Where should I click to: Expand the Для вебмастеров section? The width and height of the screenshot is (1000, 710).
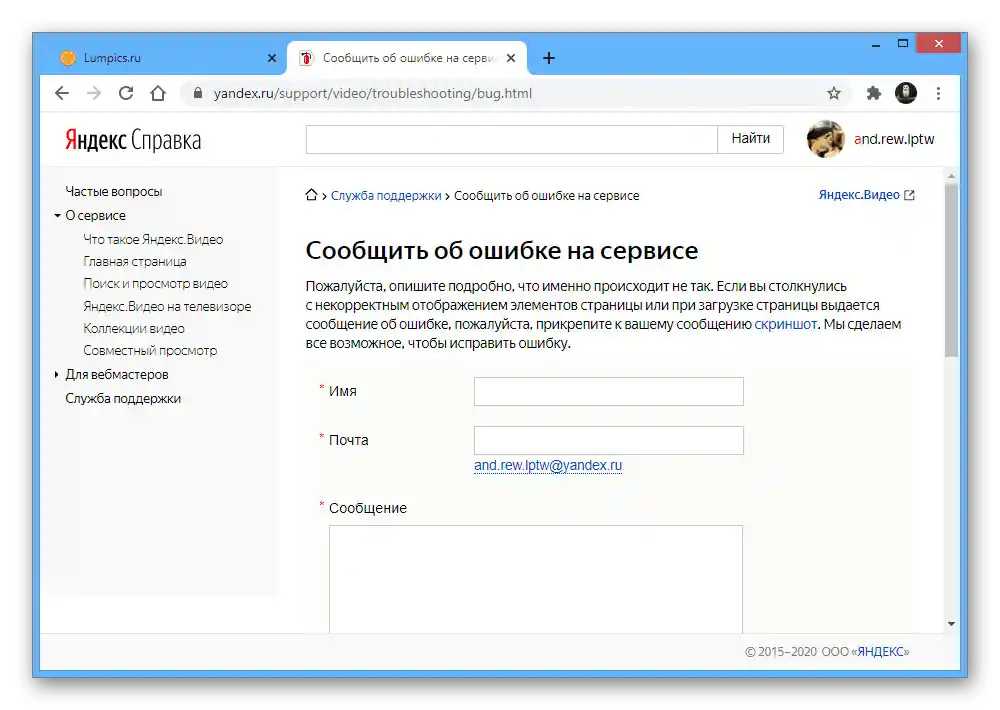pos(57,374)
